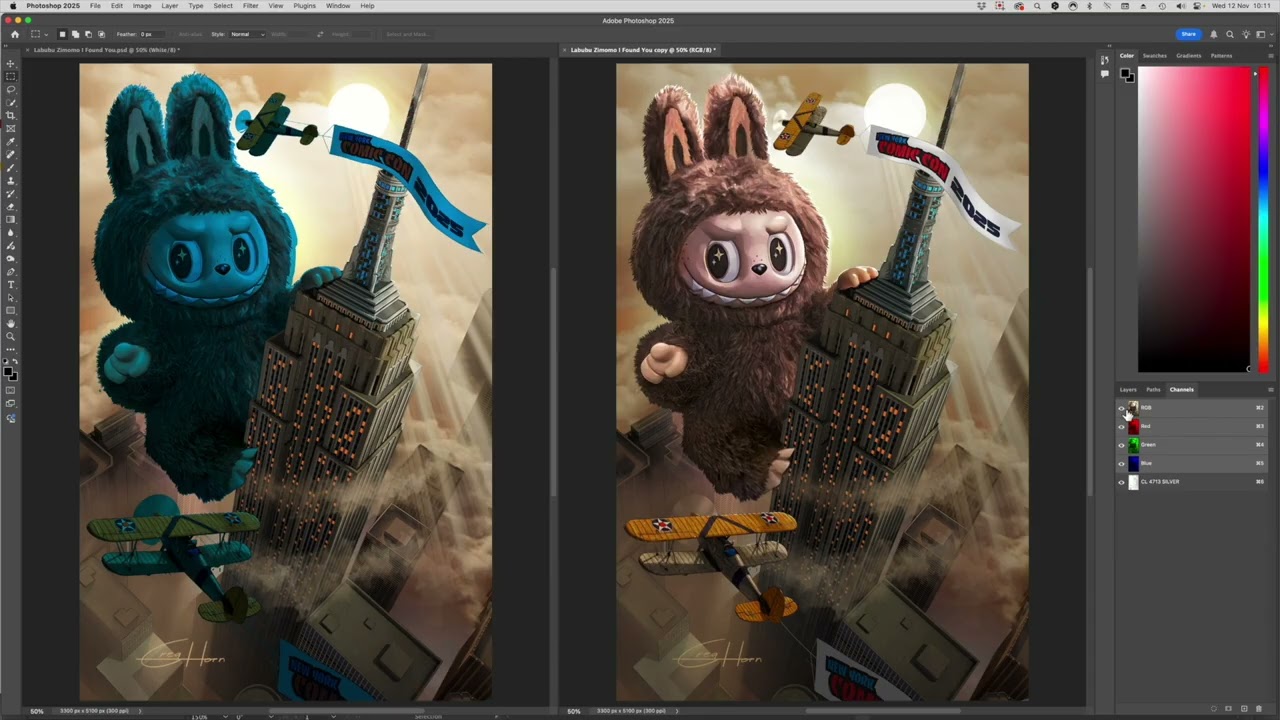Click the hue spectrum slider
The height and width of the screenshot is (720, 1280).
[x=1264, y=220]
